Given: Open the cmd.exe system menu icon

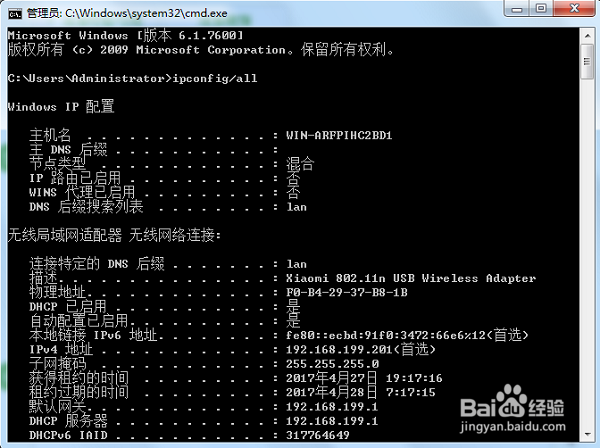Looking at the screenshot, I should click(x=15, y=14).
